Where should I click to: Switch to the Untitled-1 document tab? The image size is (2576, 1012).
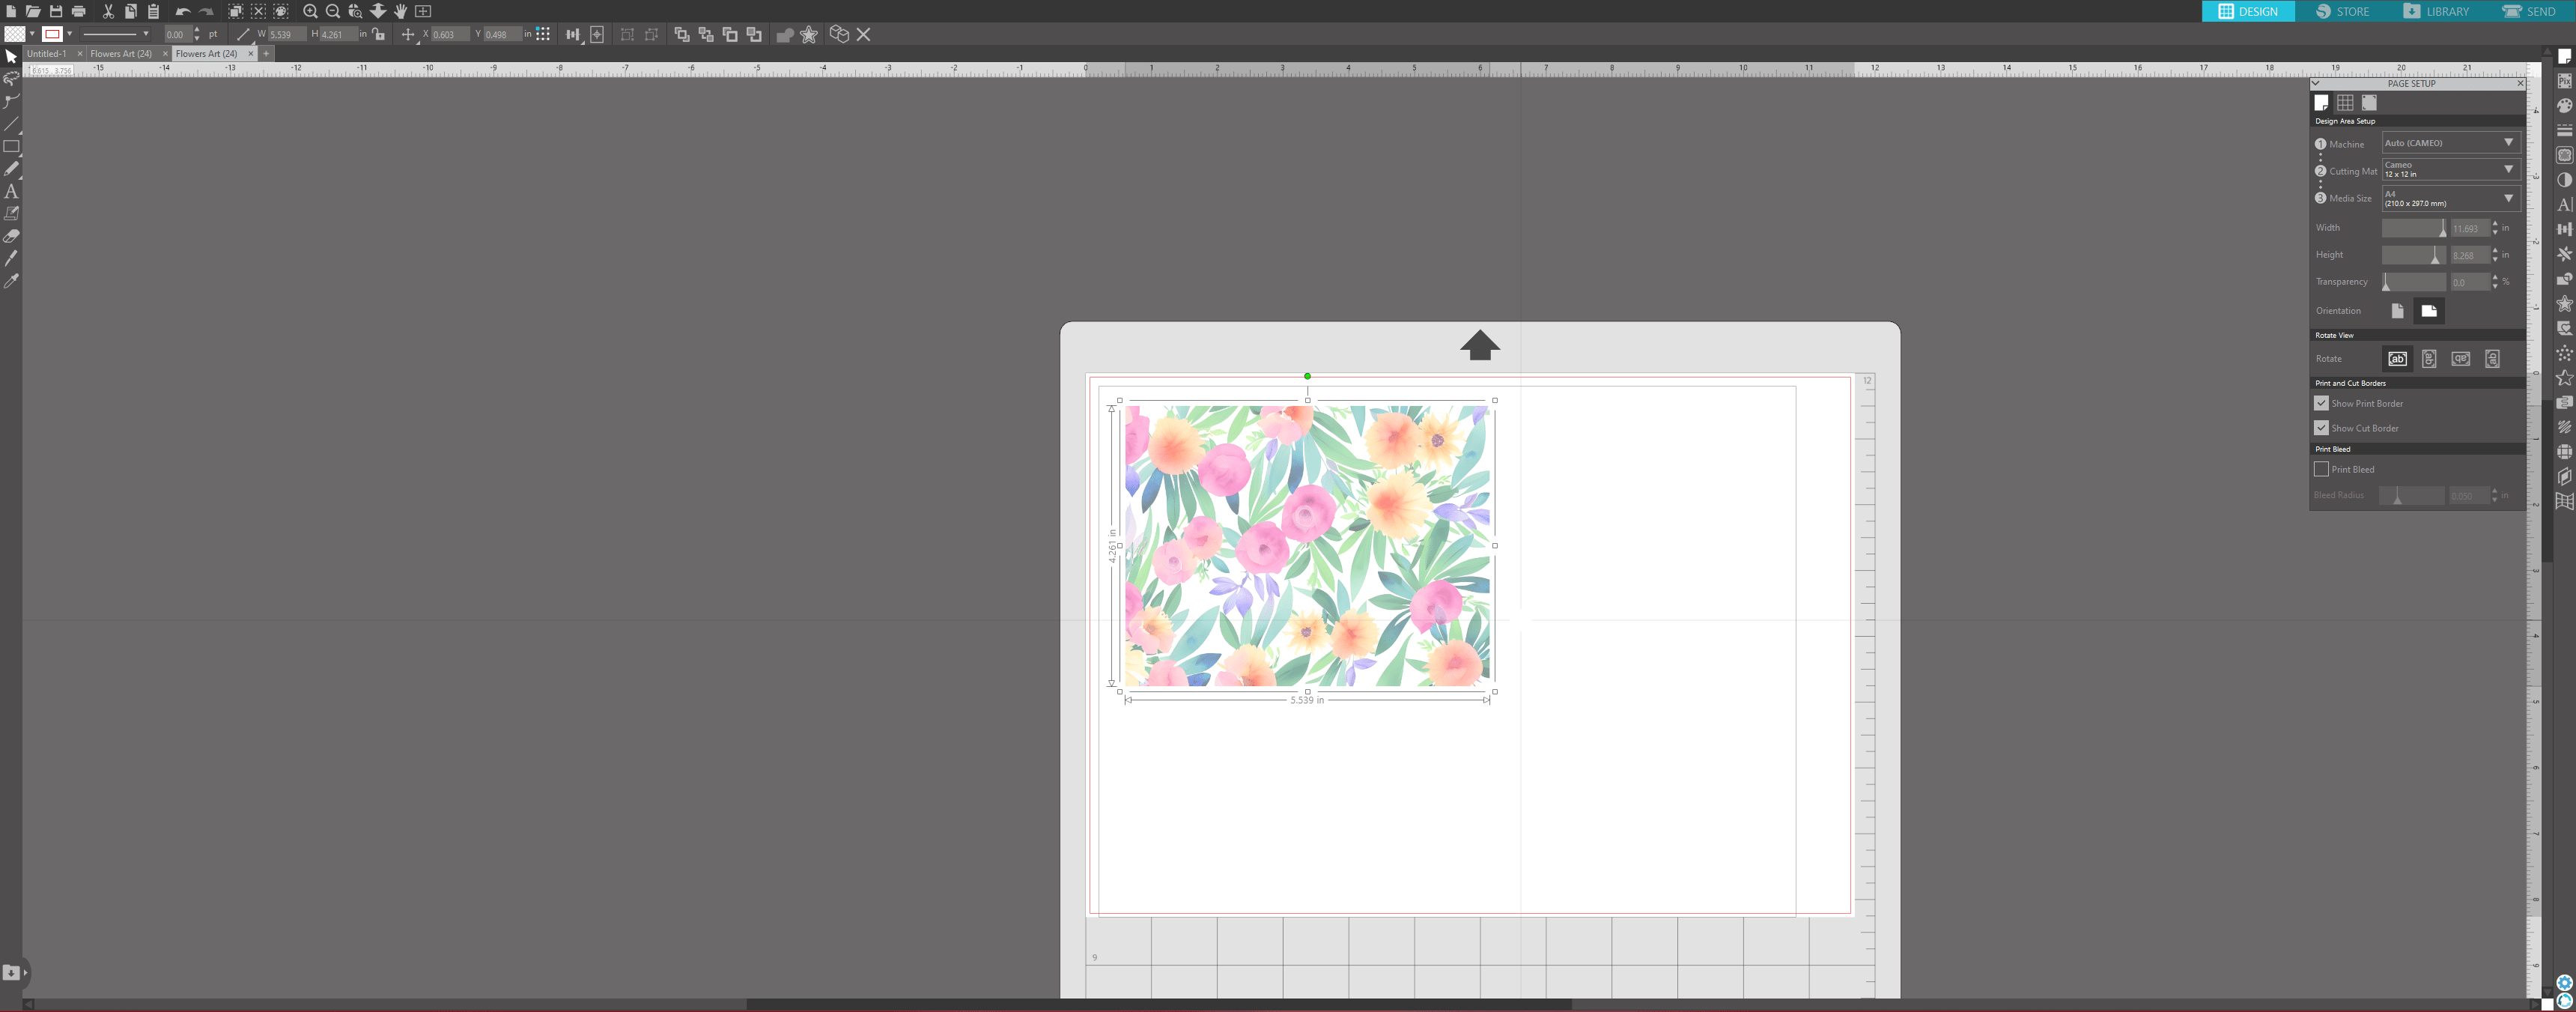(x=47, y=54)
